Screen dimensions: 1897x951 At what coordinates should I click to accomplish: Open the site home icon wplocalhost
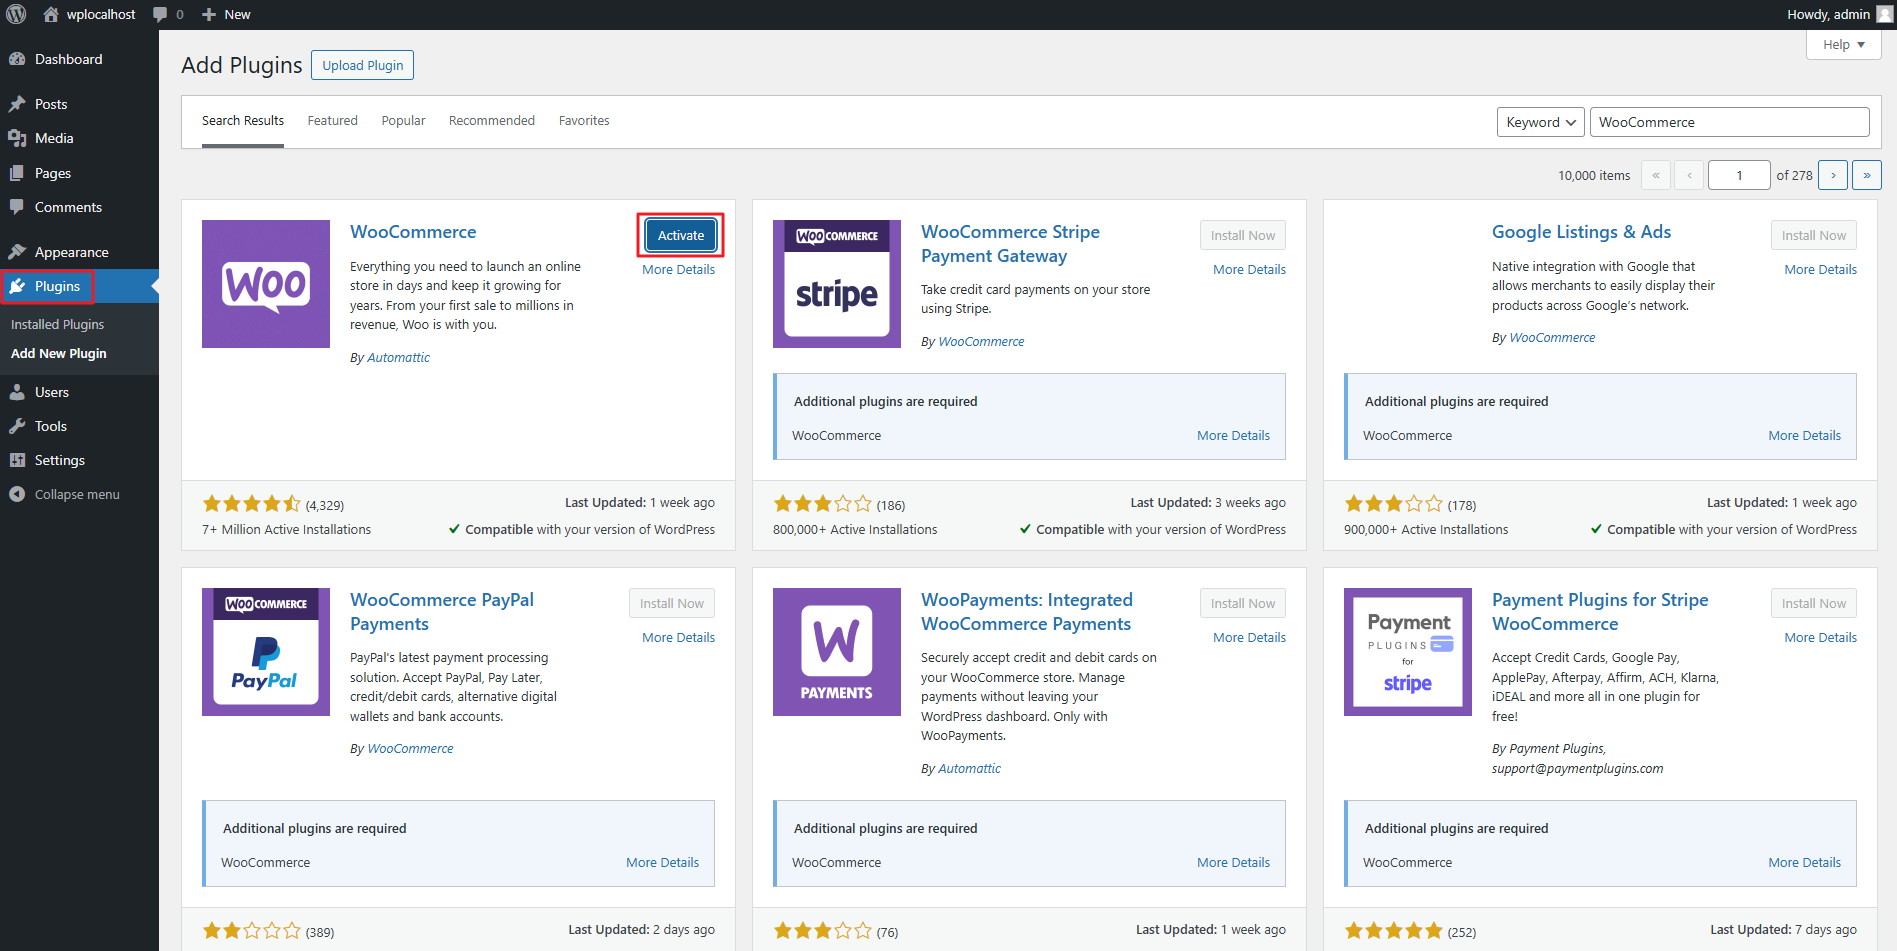tap(51, 14)
